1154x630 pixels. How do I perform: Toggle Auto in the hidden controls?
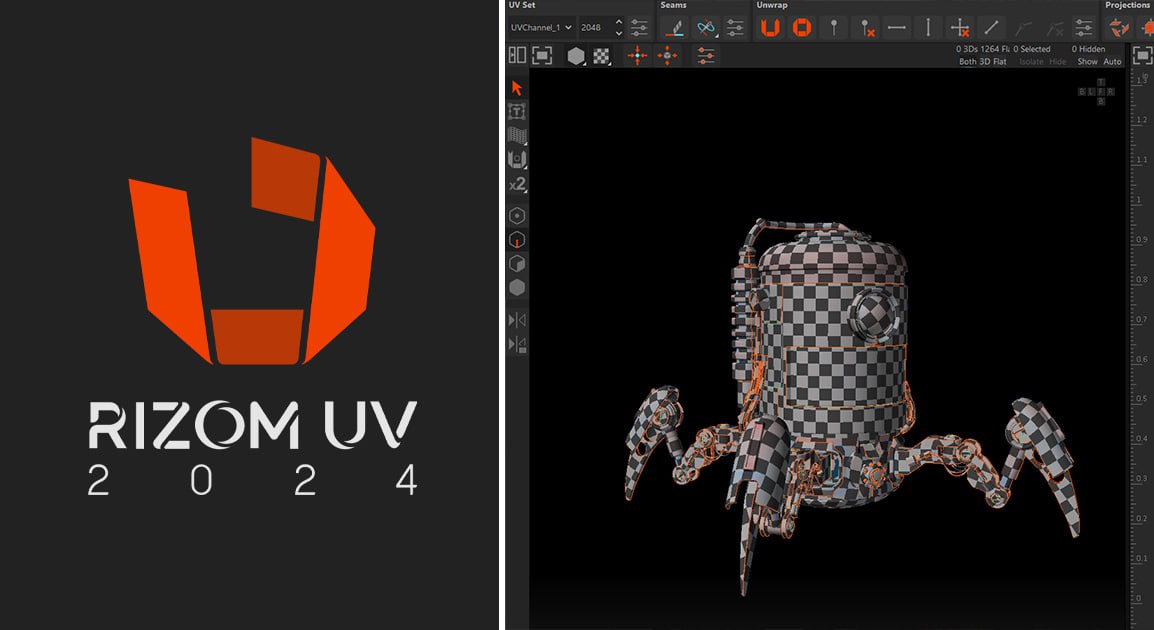point(1112,62)
